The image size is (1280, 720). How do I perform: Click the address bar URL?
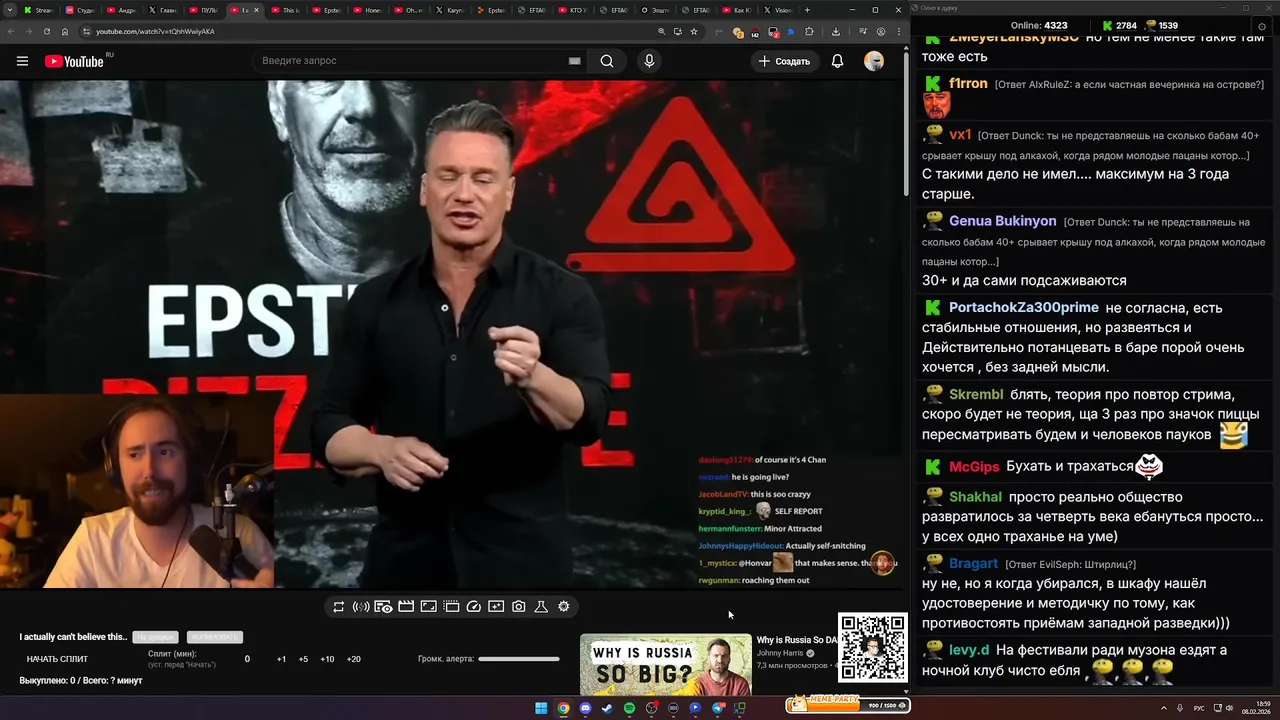tap(155, 31)
